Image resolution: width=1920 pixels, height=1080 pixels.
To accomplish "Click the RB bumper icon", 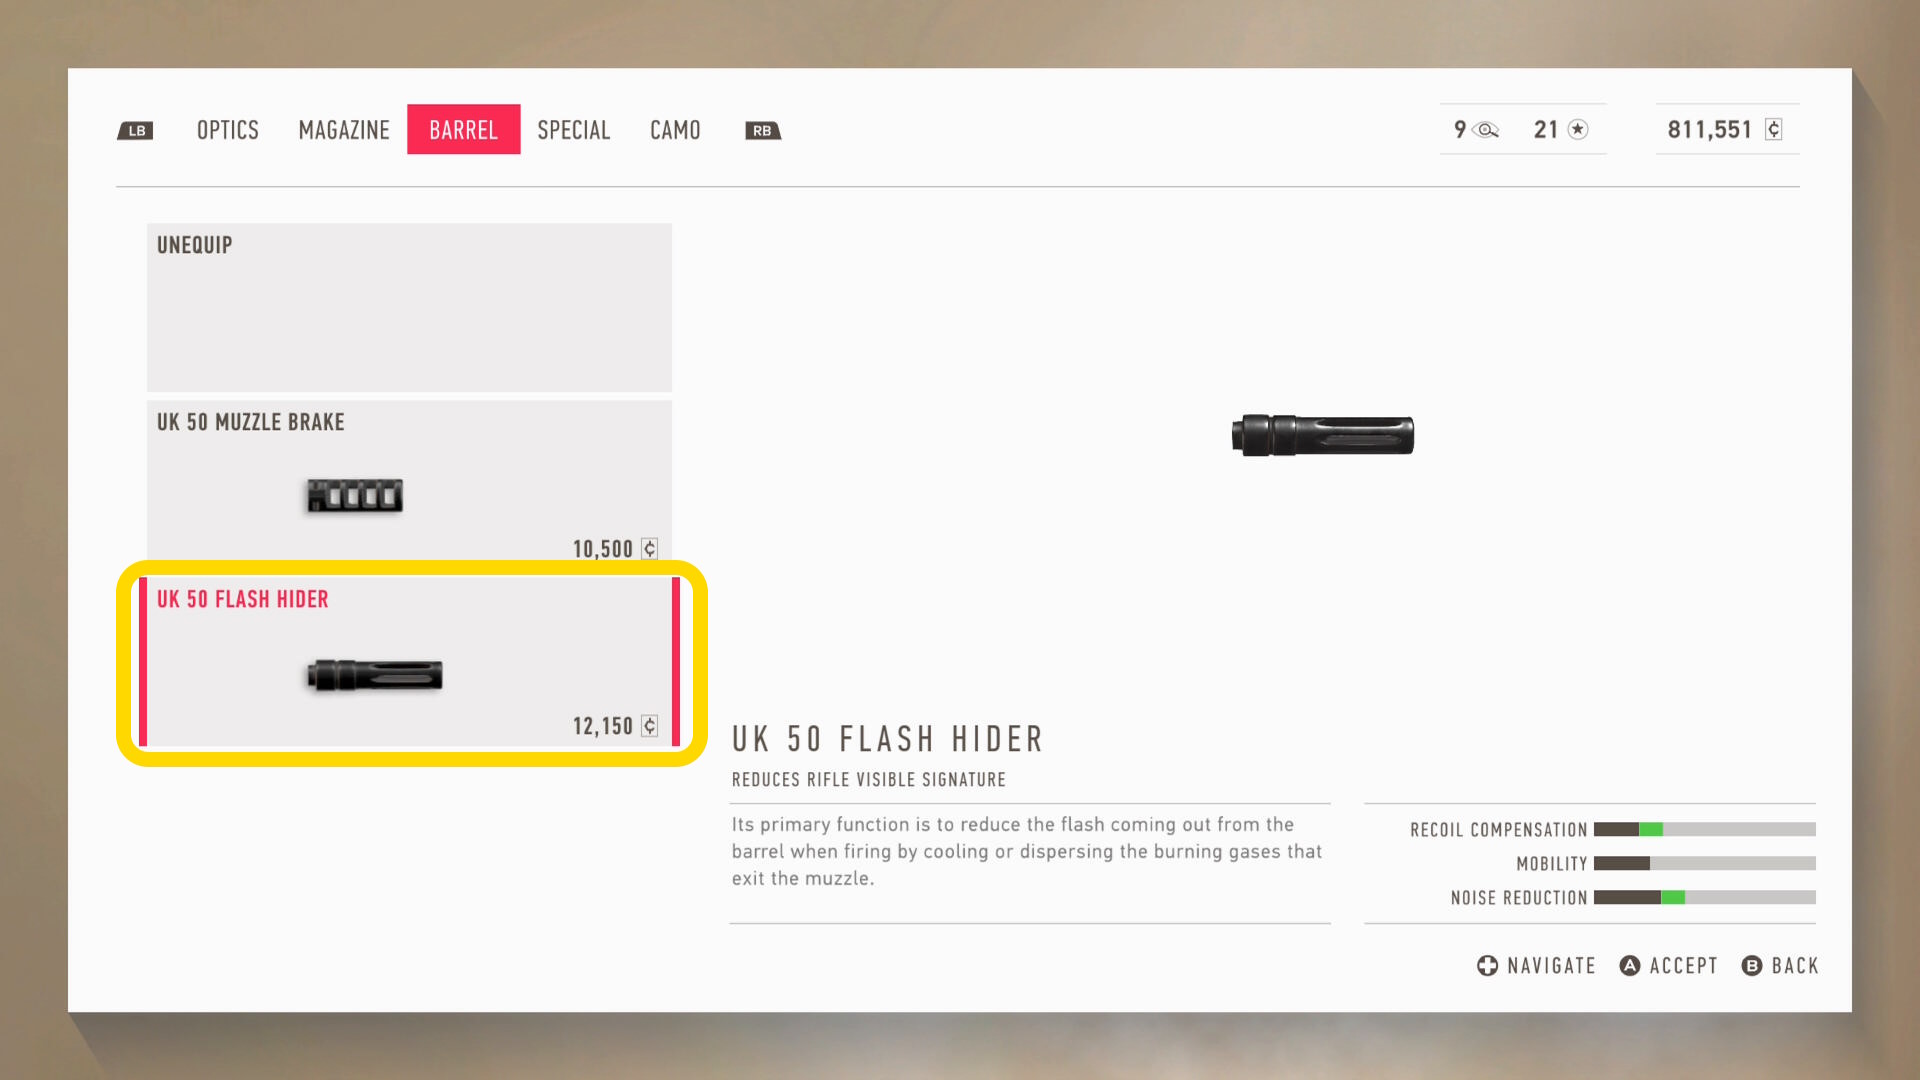I will [763, 131].
